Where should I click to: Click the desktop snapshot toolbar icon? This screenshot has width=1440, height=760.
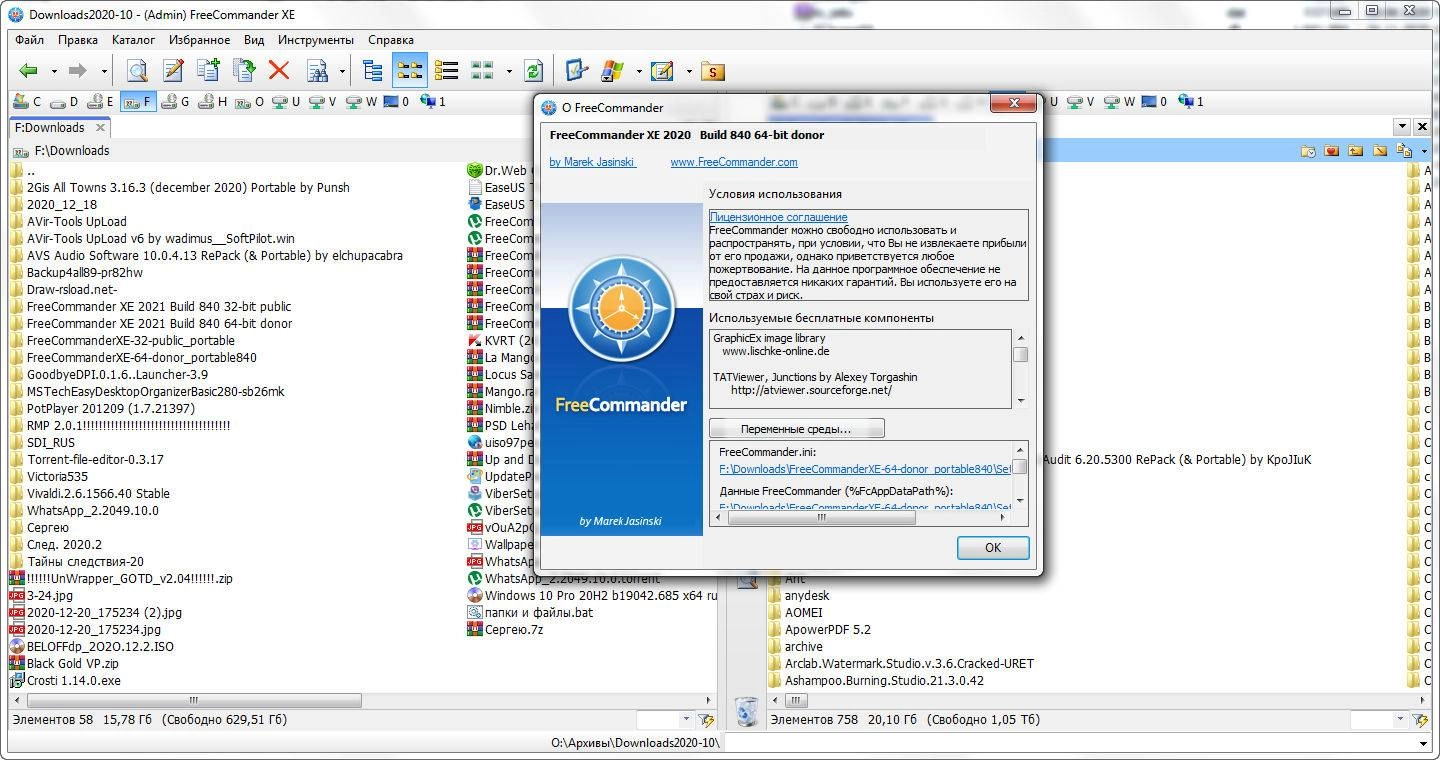pos(576,71)
